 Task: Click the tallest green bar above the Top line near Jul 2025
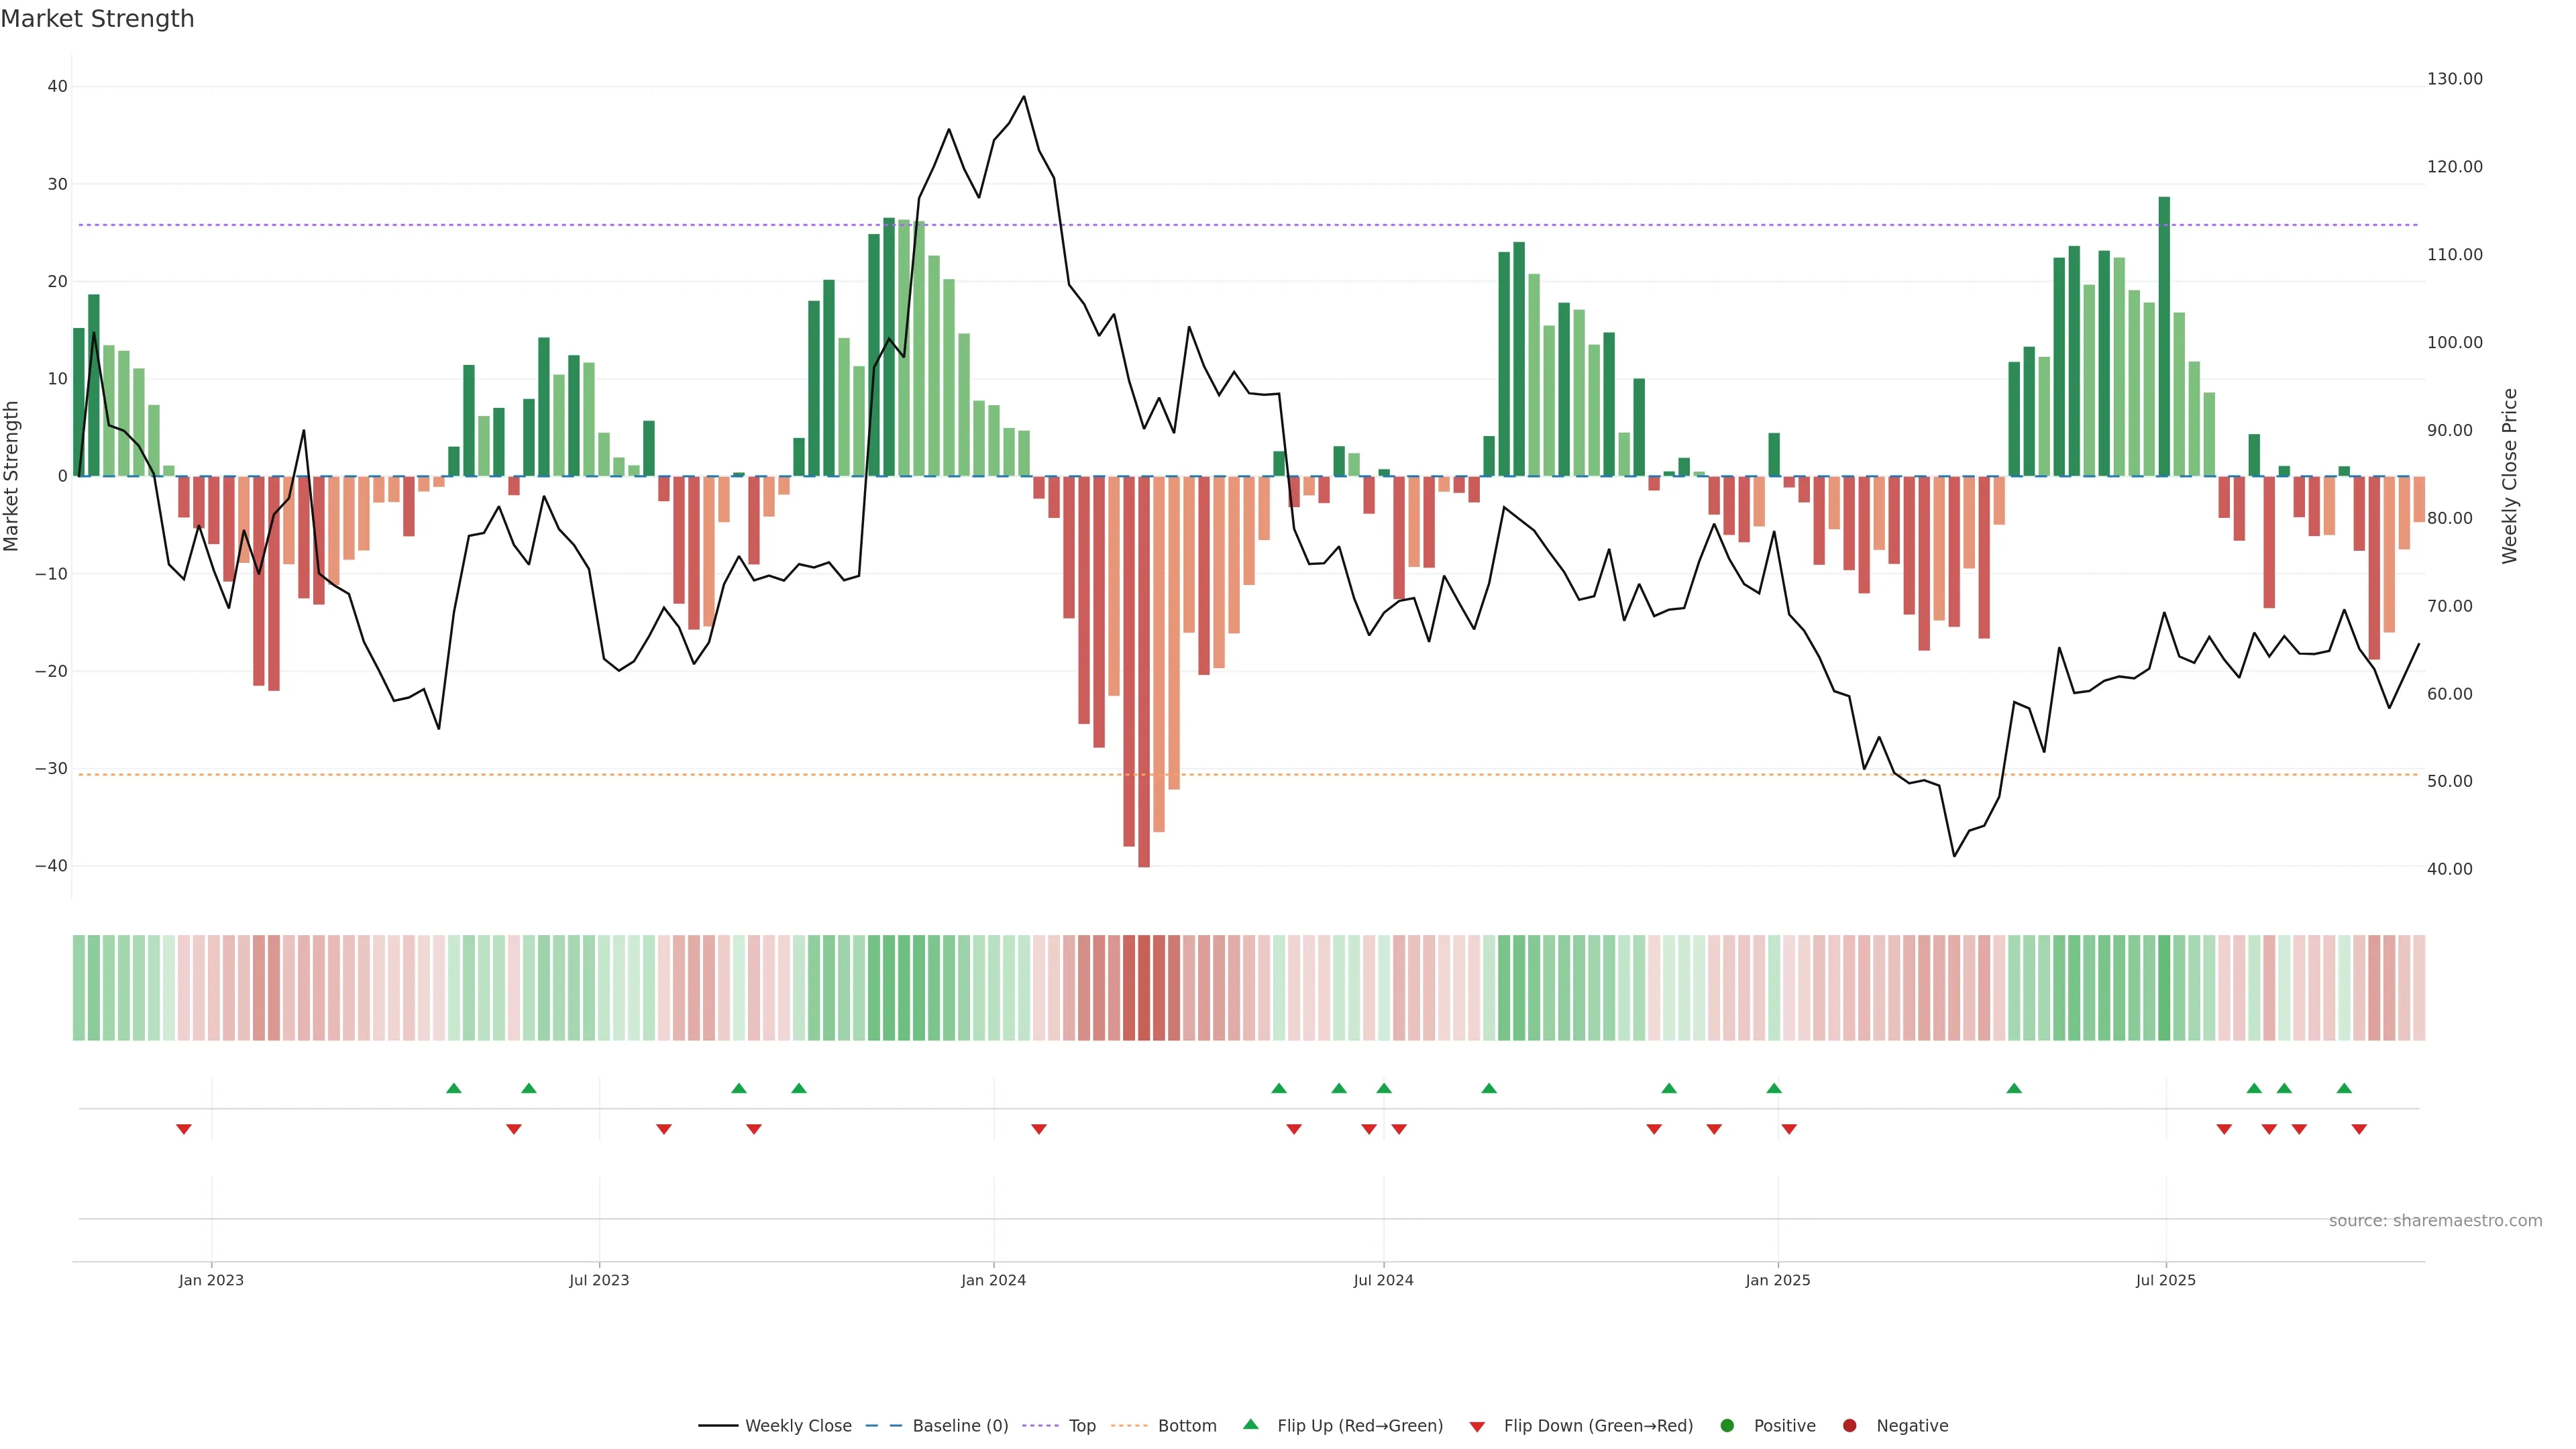2164,335
